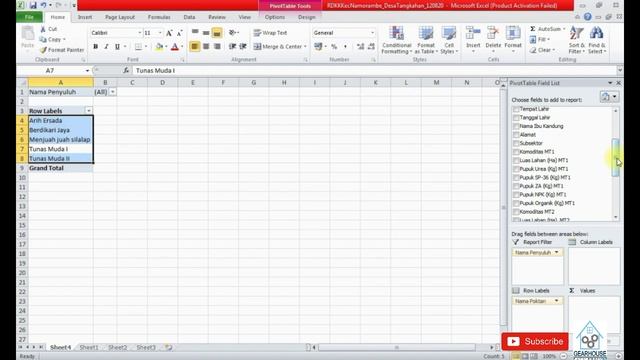Click the insert function fx icon
The height and width of the screenshot is (360, 640).
coord(126,71)
